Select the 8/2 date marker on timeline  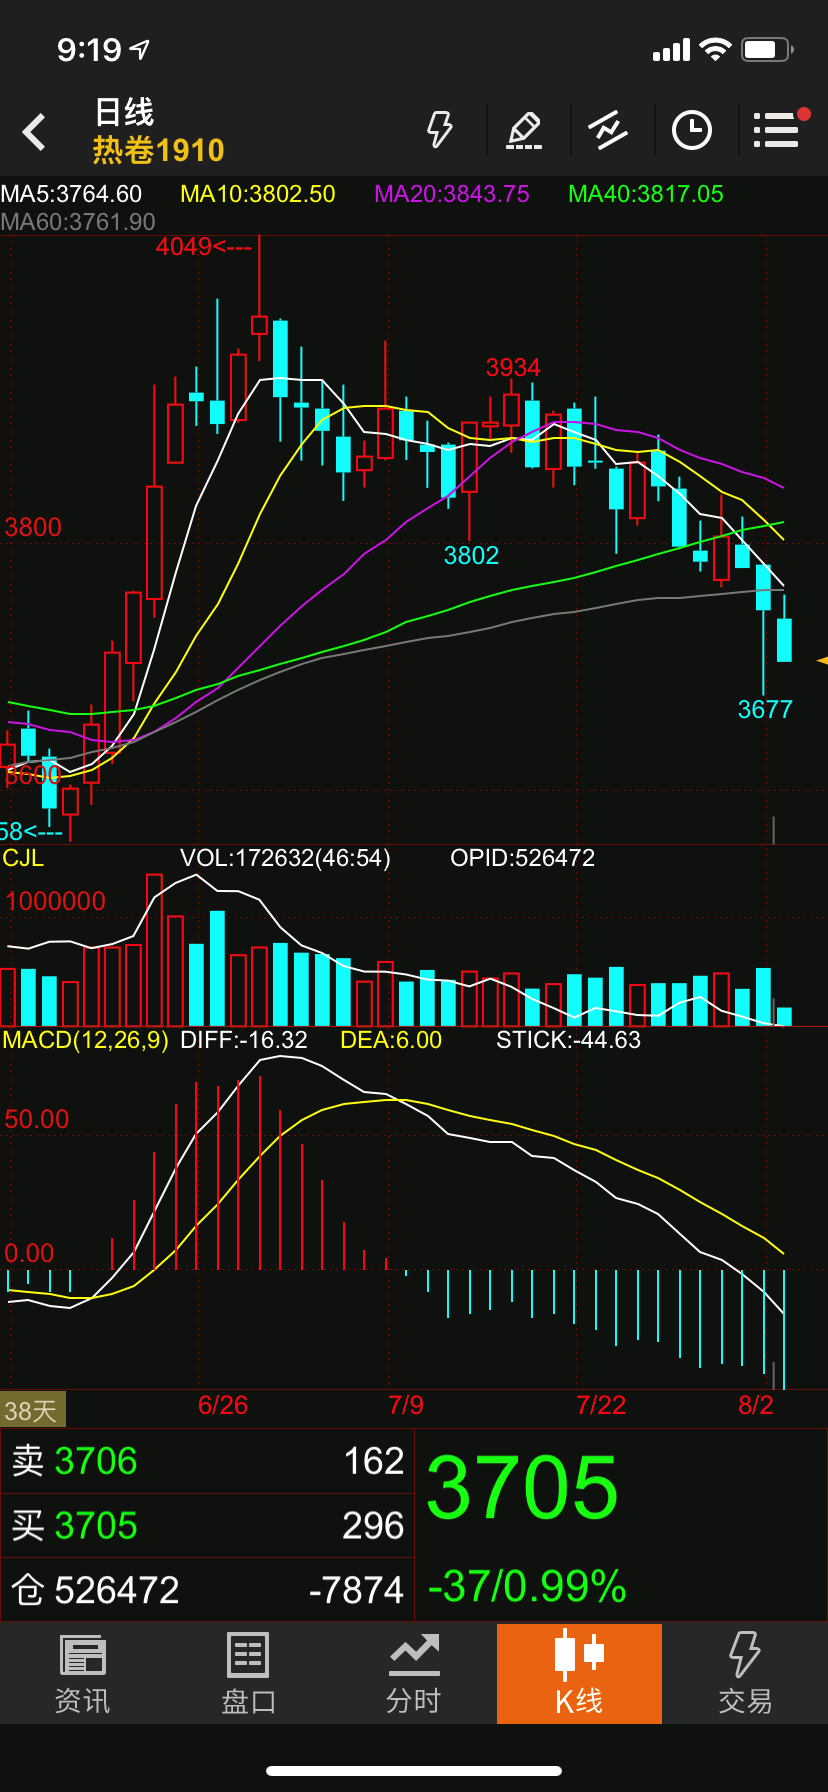point(756,1405)
